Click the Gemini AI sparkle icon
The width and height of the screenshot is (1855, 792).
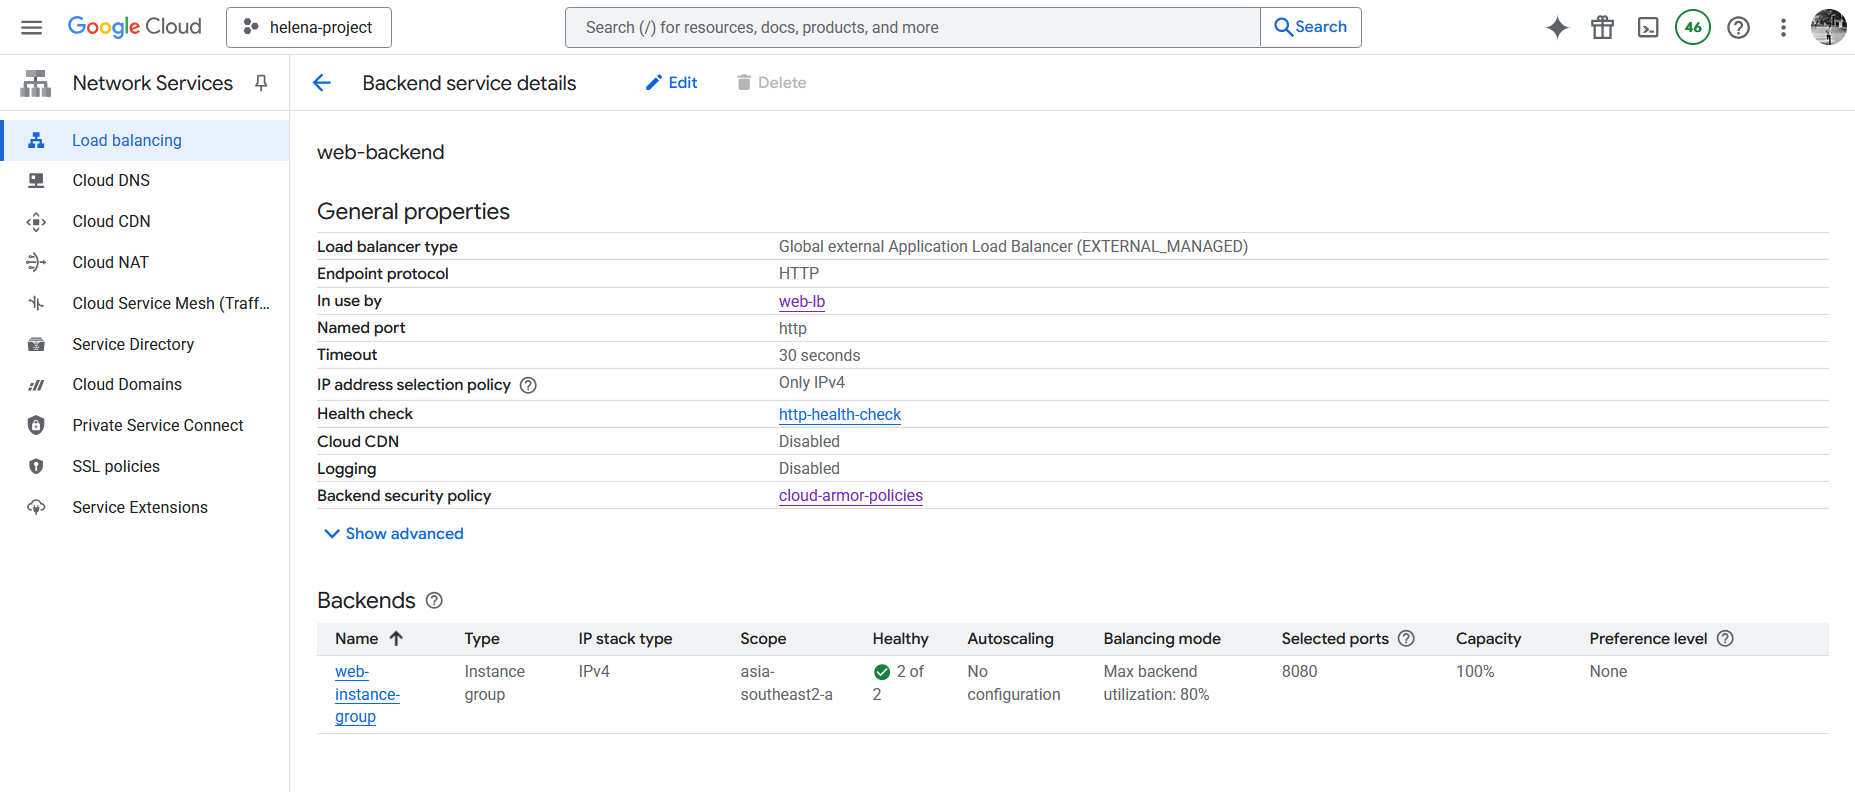(1557, 27)
